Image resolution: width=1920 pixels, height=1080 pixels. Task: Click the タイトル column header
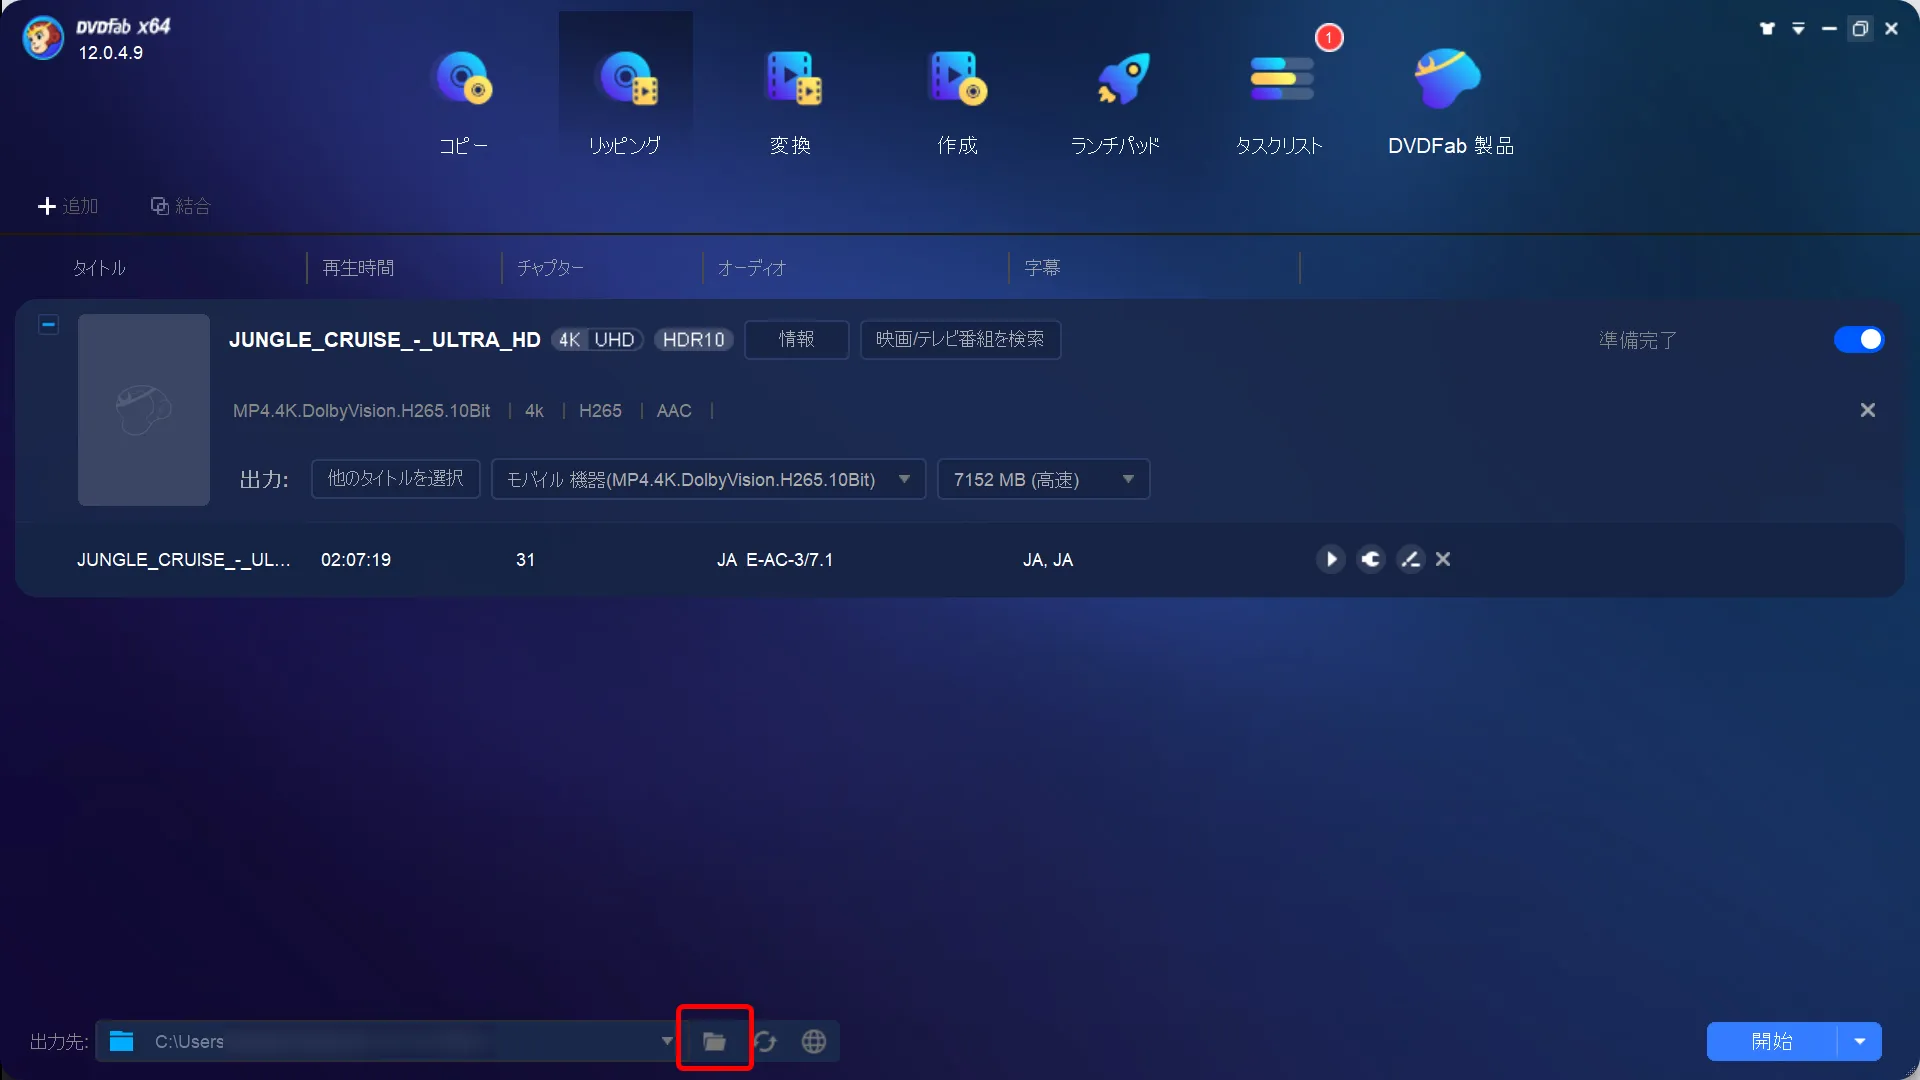tap(99, 268)
